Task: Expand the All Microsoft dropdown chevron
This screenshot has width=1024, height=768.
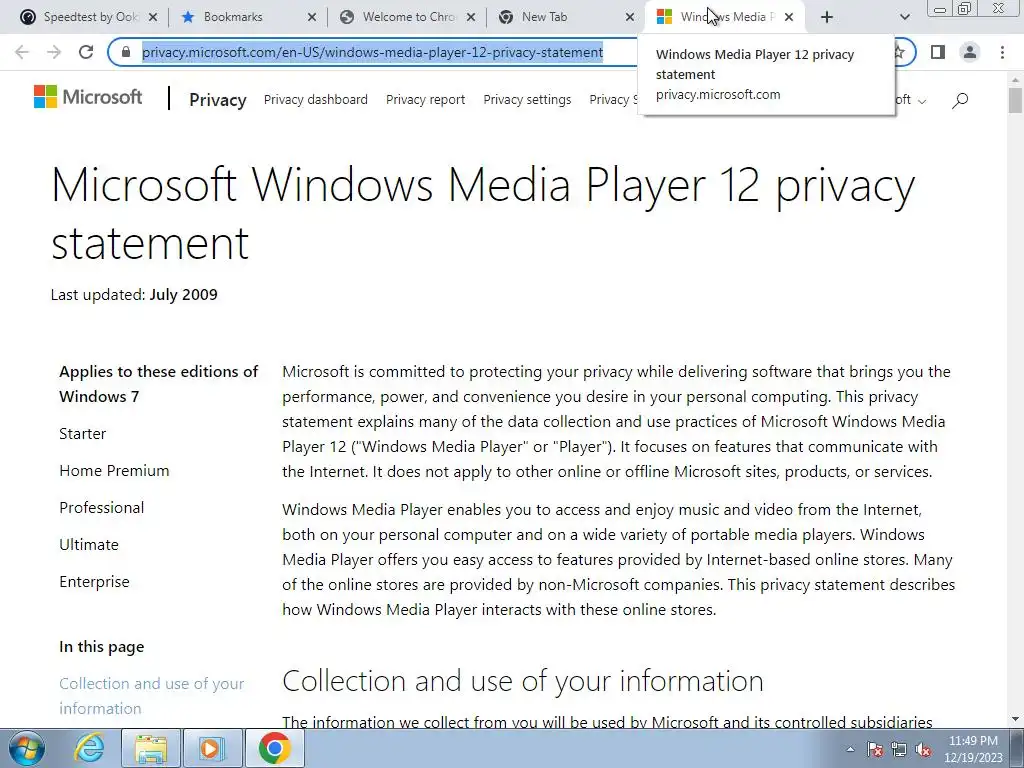Action: click(x=921, y=101)
